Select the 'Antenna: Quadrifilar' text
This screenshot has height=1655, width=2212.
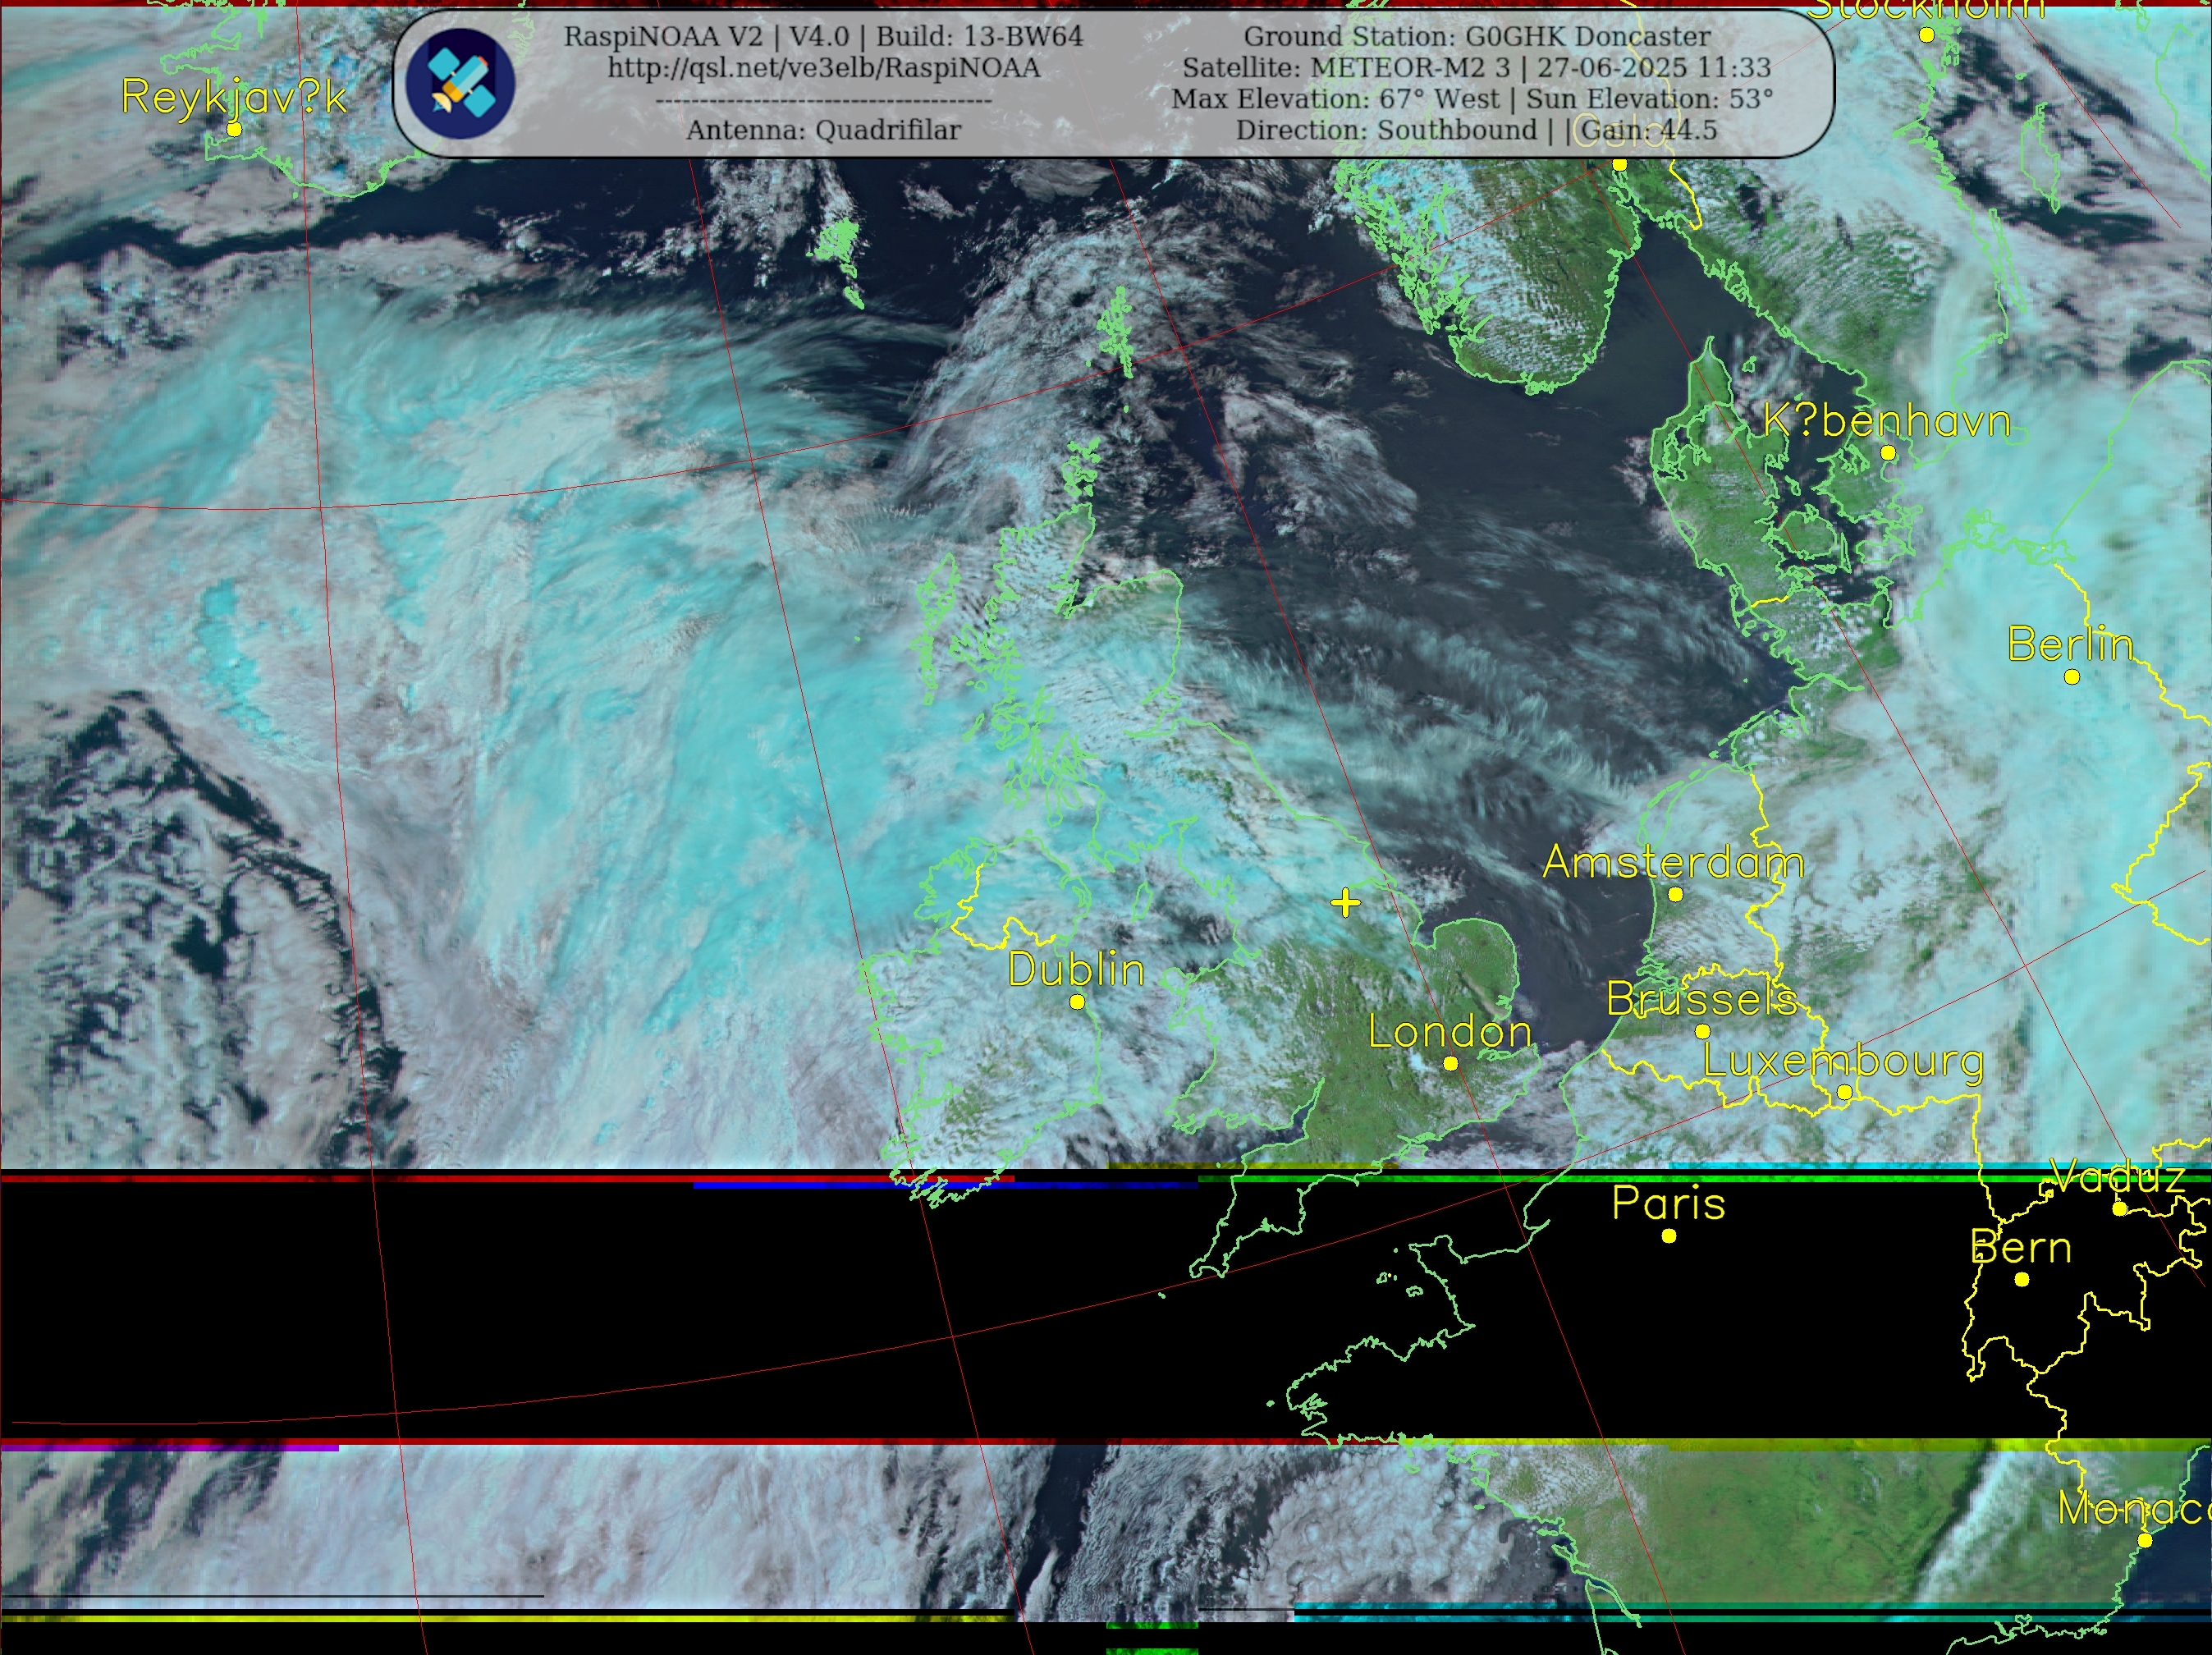point(823,130)
